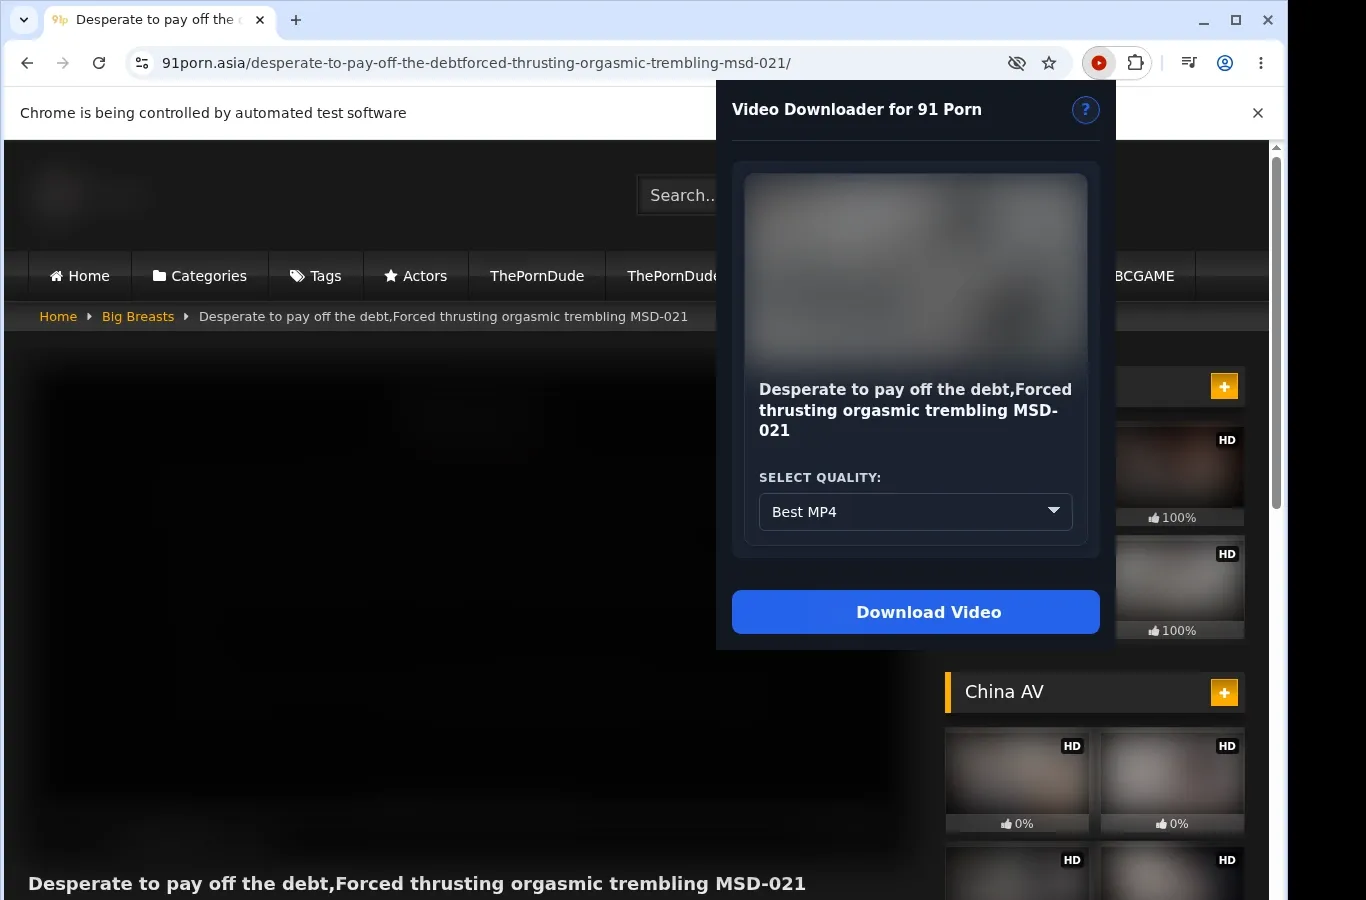
Task: Click the address bar URL
Action: click(476, 63)
